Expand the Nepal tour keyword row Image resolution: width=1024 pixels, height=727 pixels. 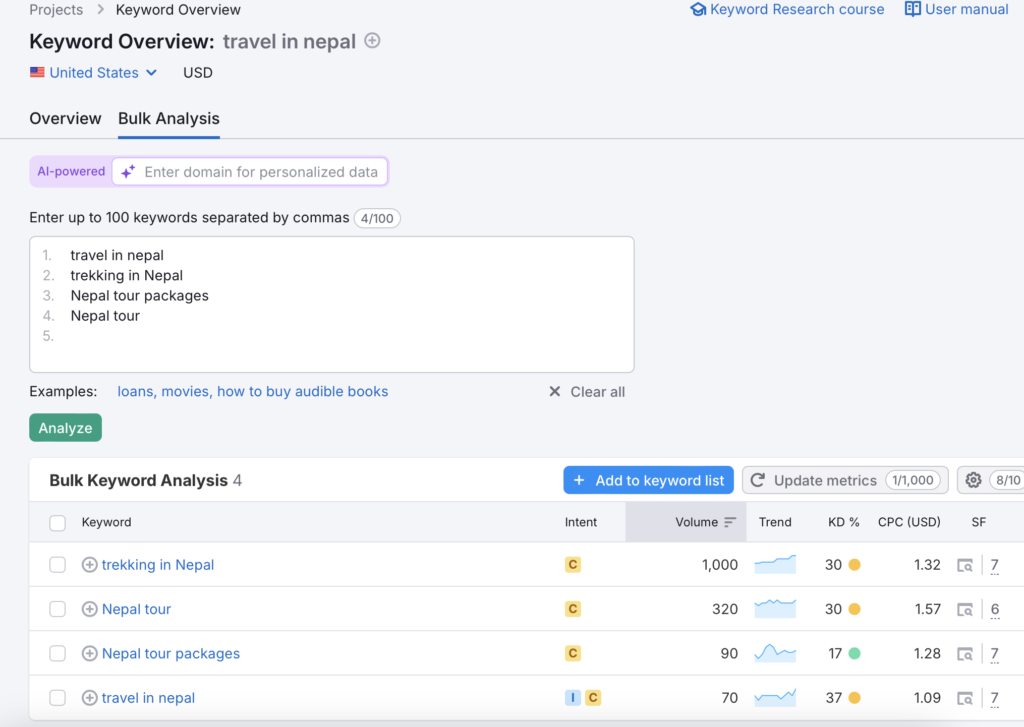click(x=89, y=609)
